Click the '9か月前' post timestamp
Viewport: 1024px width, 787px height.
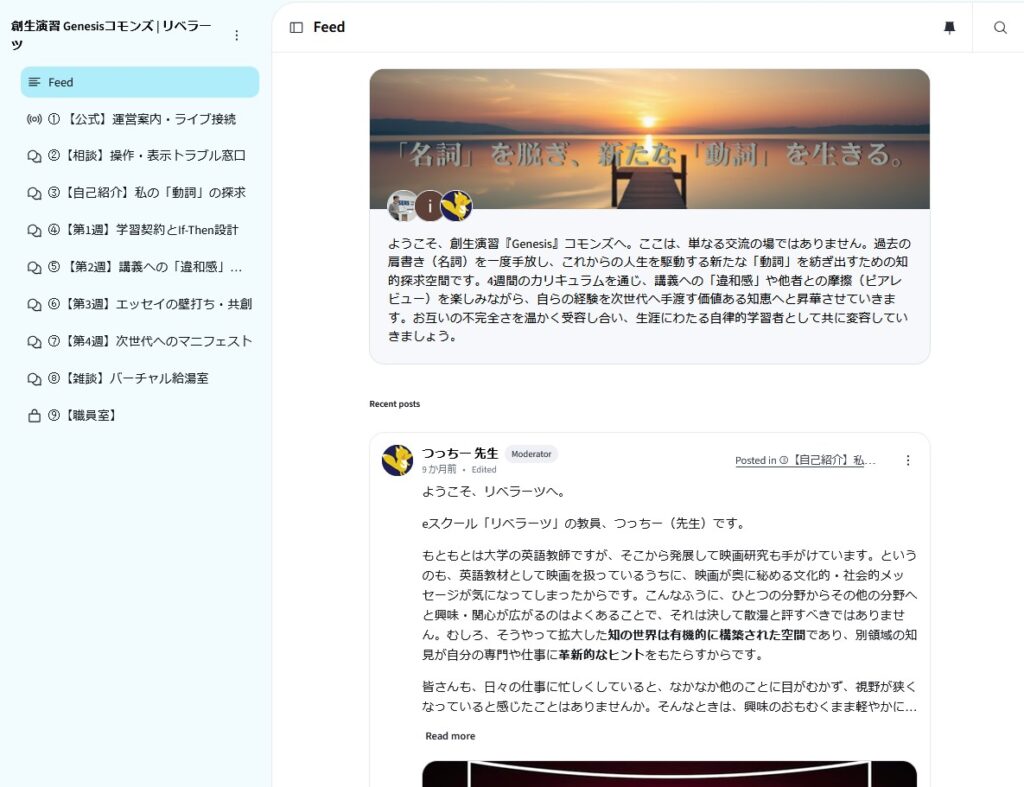[x=439, y=470]
